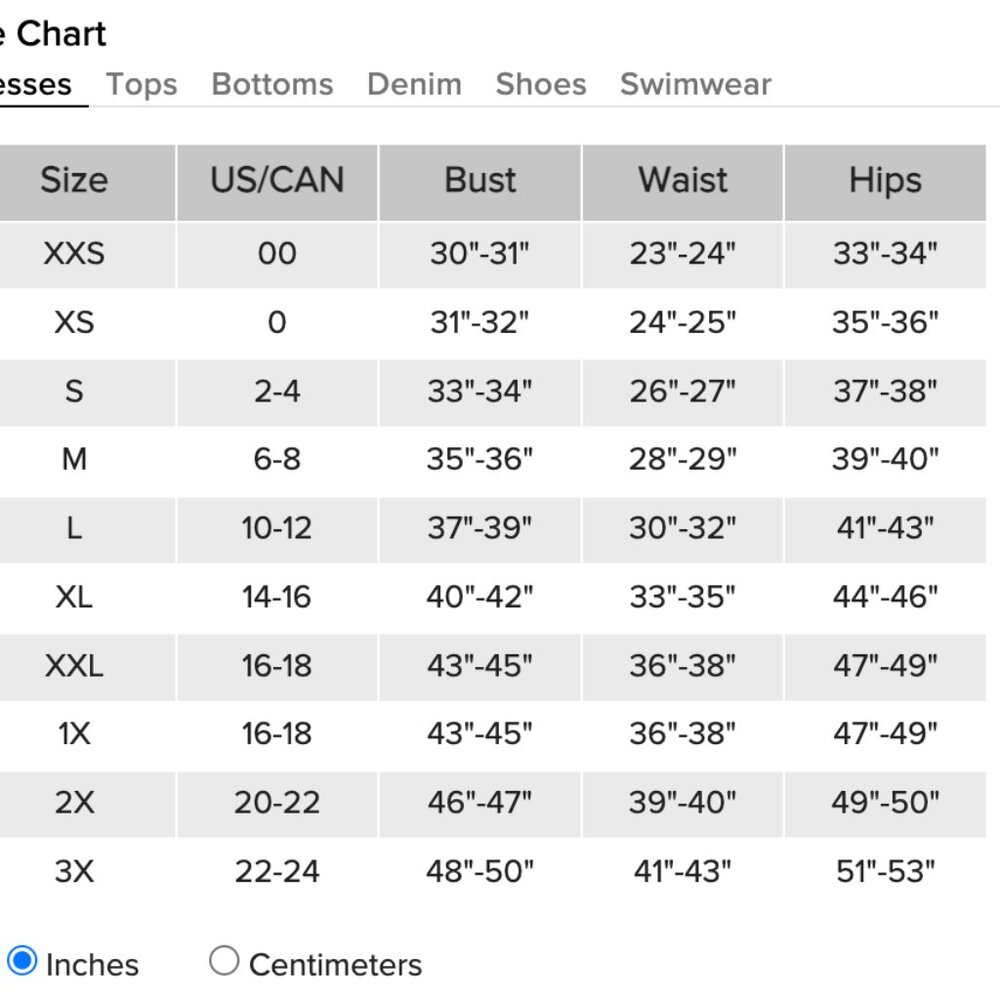Select the Inches radio button
Image resolution: width=1000 pixels, height=1000 pixels.
tap(21, 962)
